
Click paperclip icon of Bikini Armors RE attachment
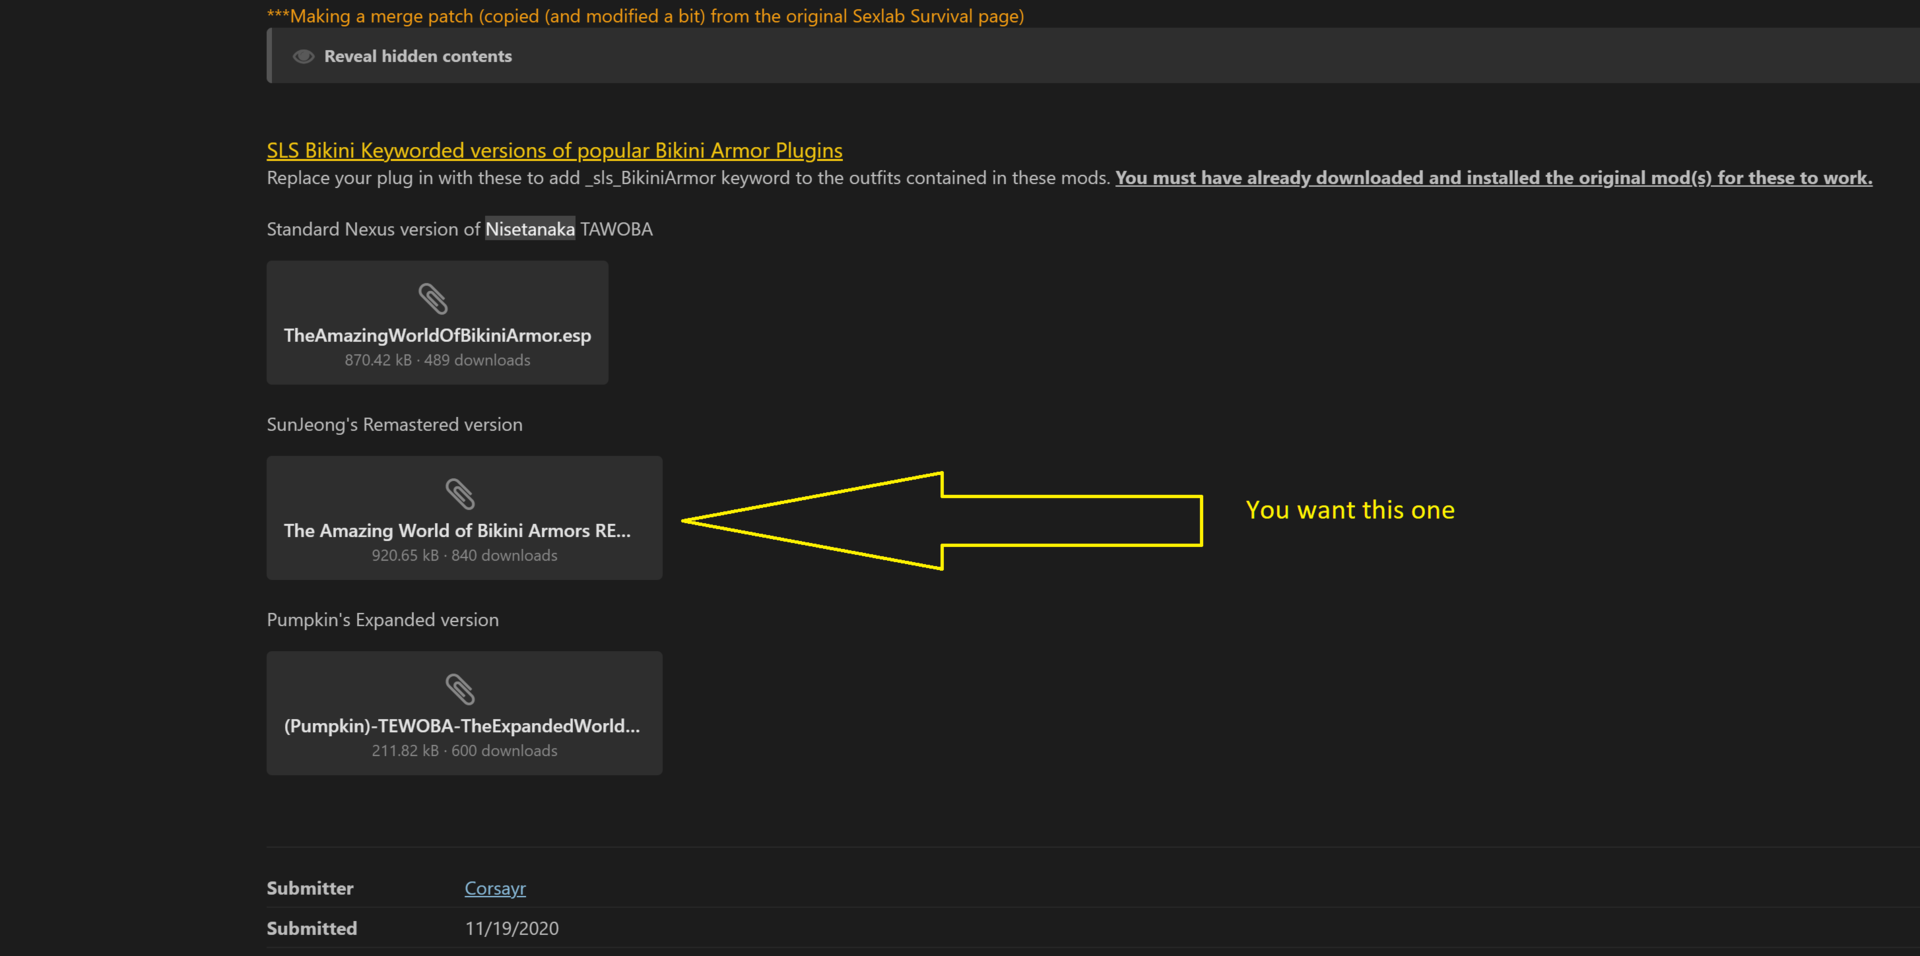460,493
